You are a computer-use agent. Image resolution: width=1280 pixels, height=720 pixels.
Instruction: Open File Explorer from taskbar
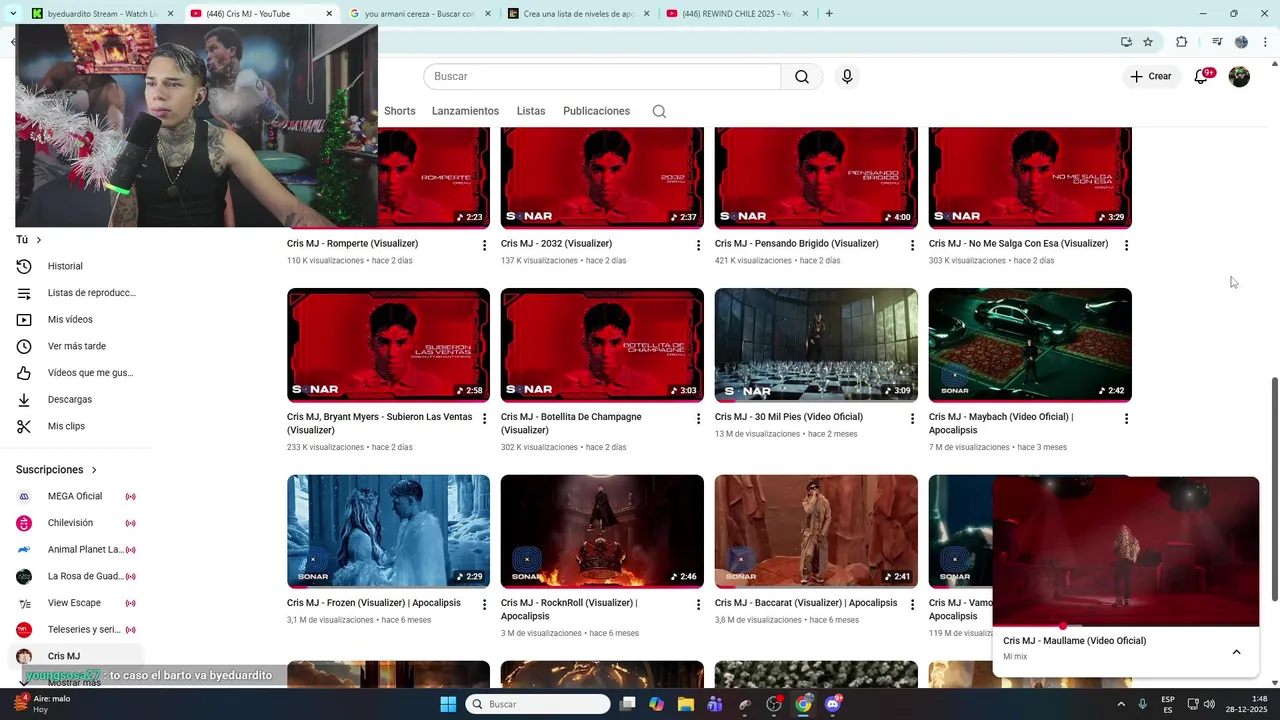[686, 704]
